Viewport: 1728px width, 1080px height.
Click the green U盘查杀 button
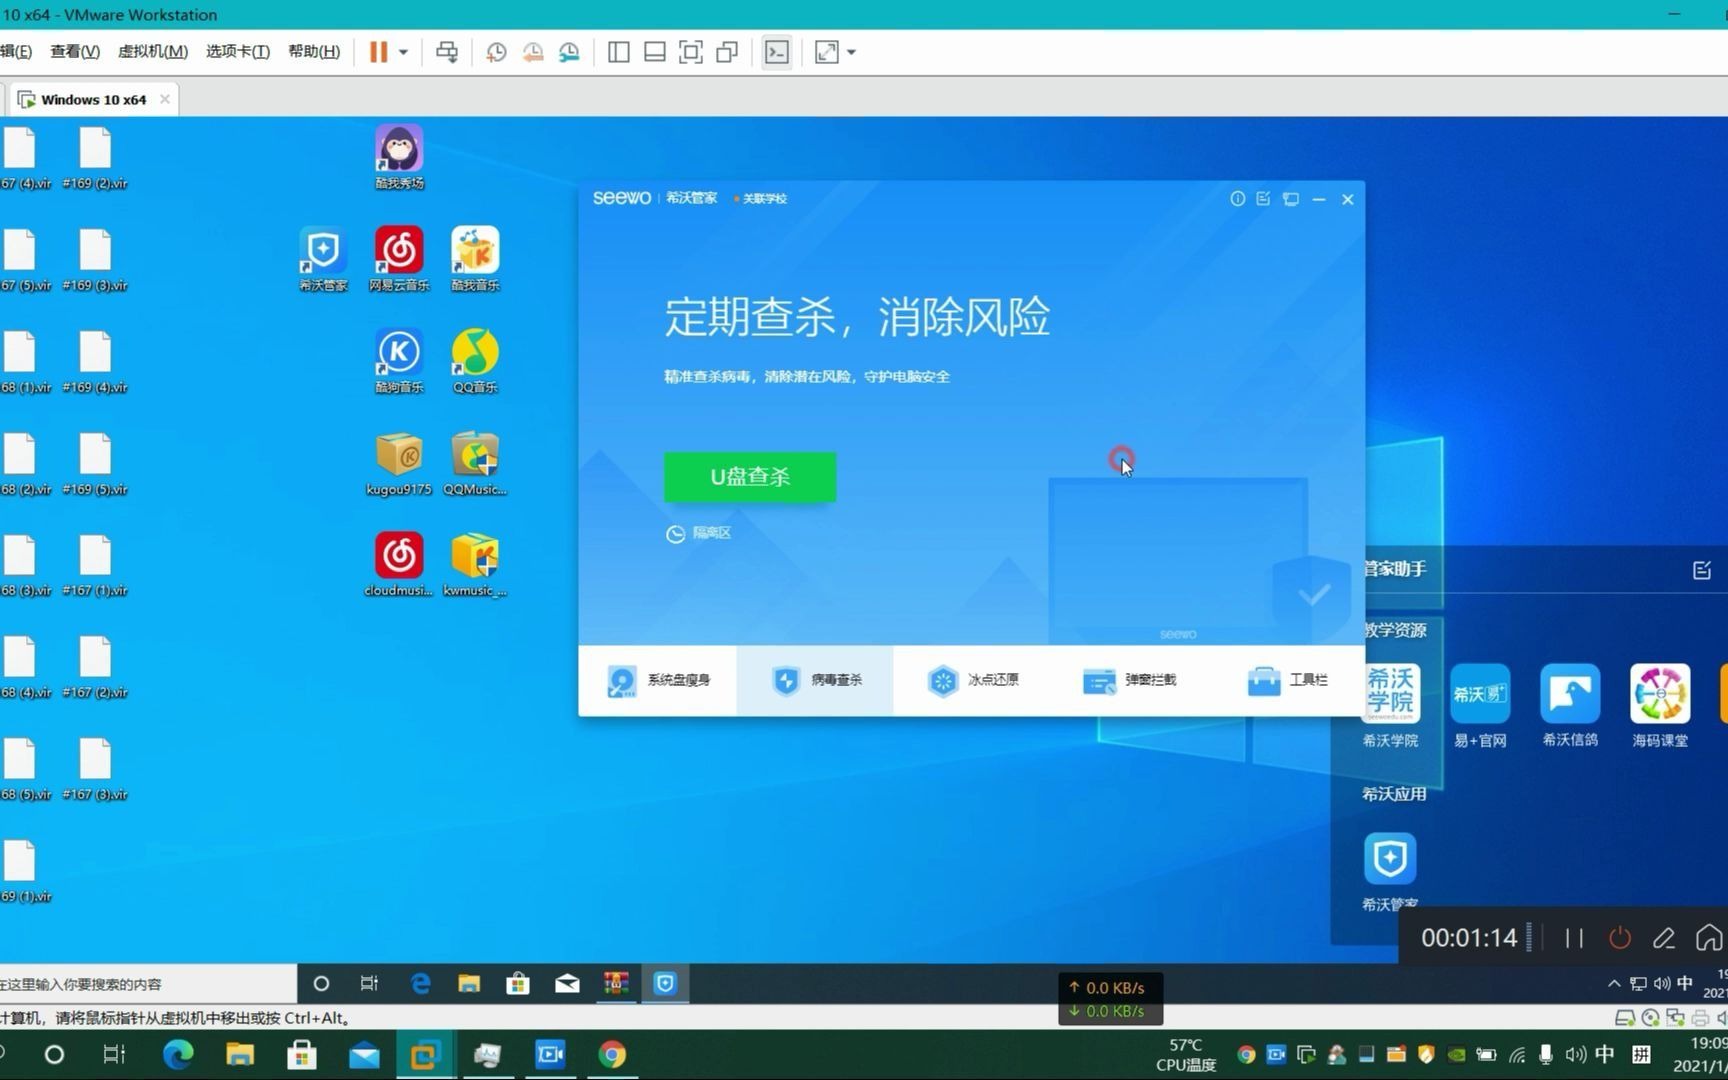[x=750, y=477]
